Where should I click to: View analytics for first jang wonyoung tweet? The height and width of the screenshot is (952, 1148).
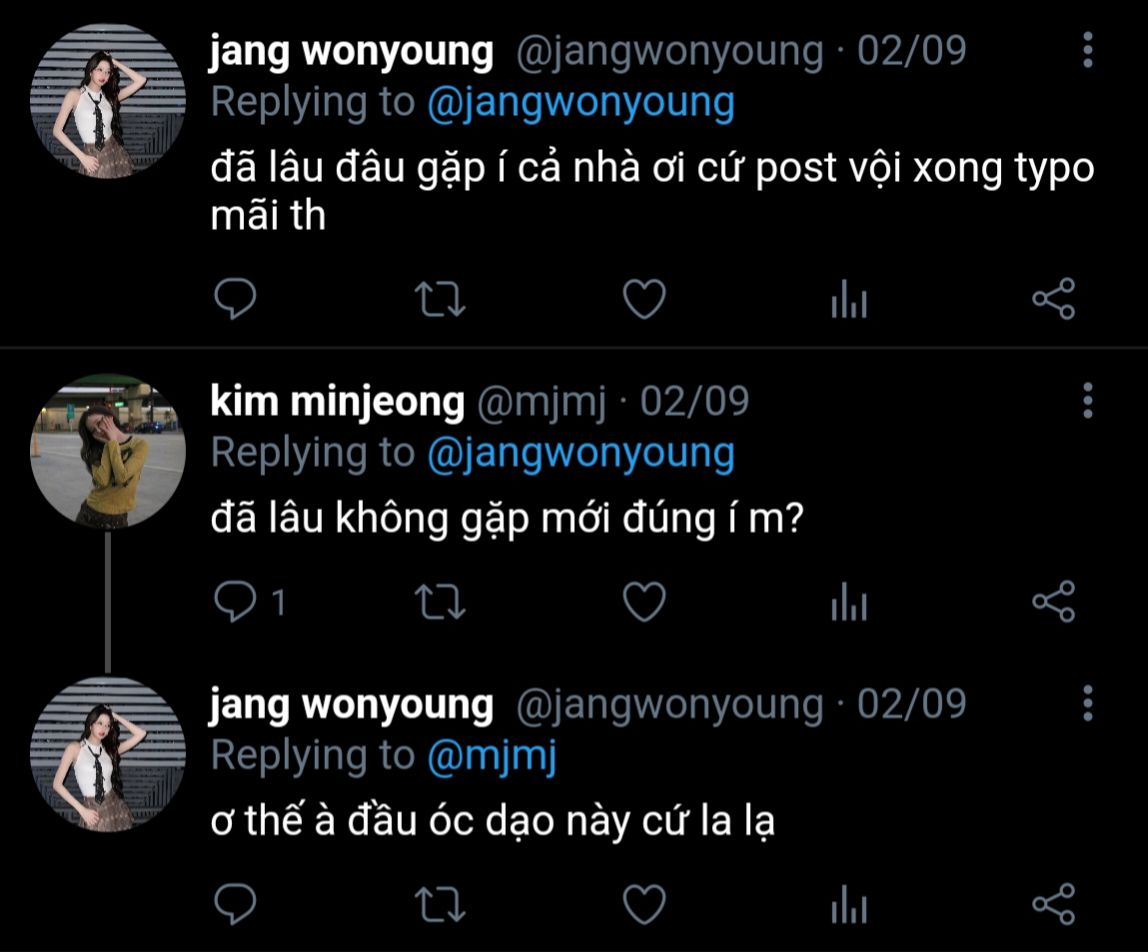[x=849, y=299]
